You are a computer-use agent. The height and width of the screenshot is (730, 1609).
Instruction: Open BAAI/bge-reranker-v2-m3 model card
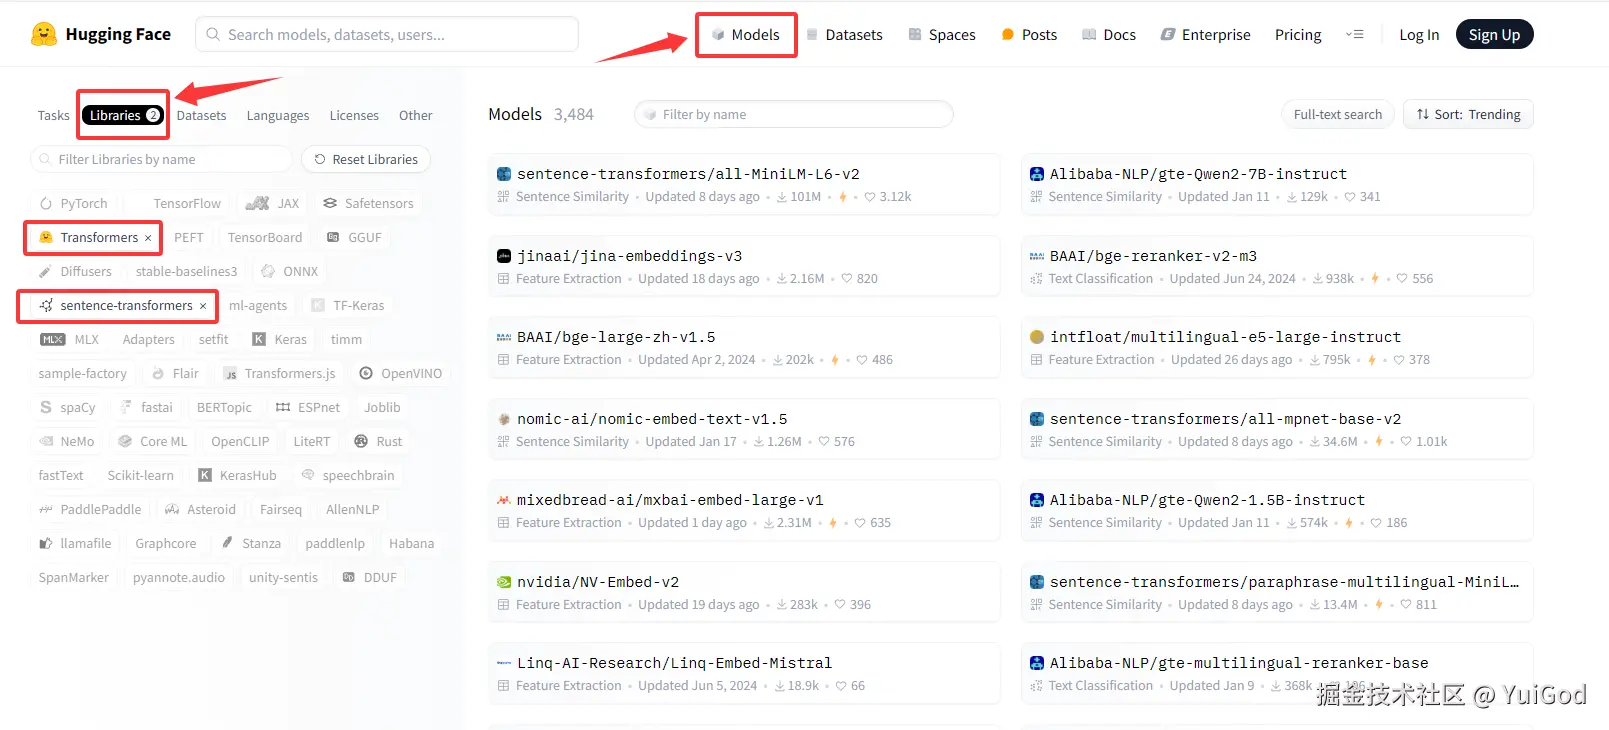[1277, 267]
